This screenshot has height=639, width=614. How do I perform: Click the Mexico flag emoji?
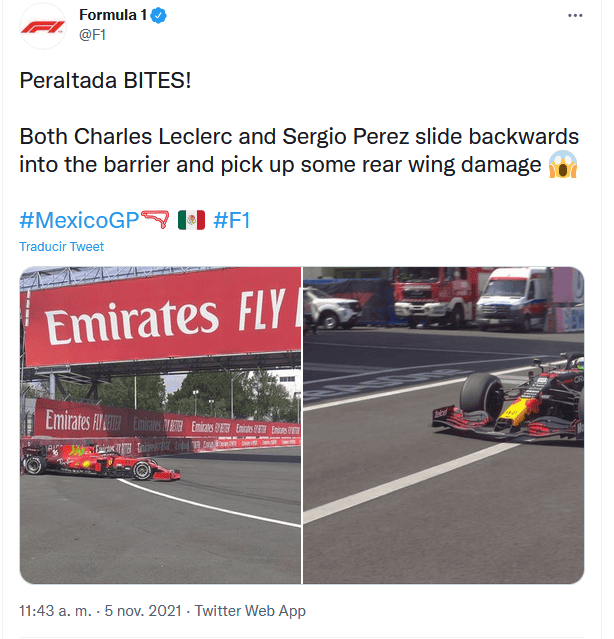point(191,220)
